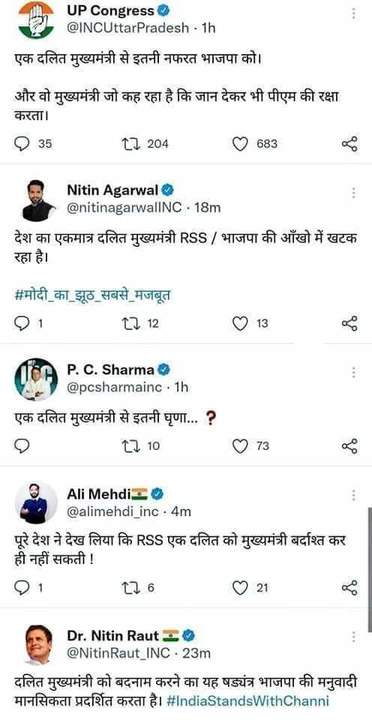This screenshot has height=720, width=372.
Task: Share the Nitin Agarwal tweet
Action: point(349,324)
